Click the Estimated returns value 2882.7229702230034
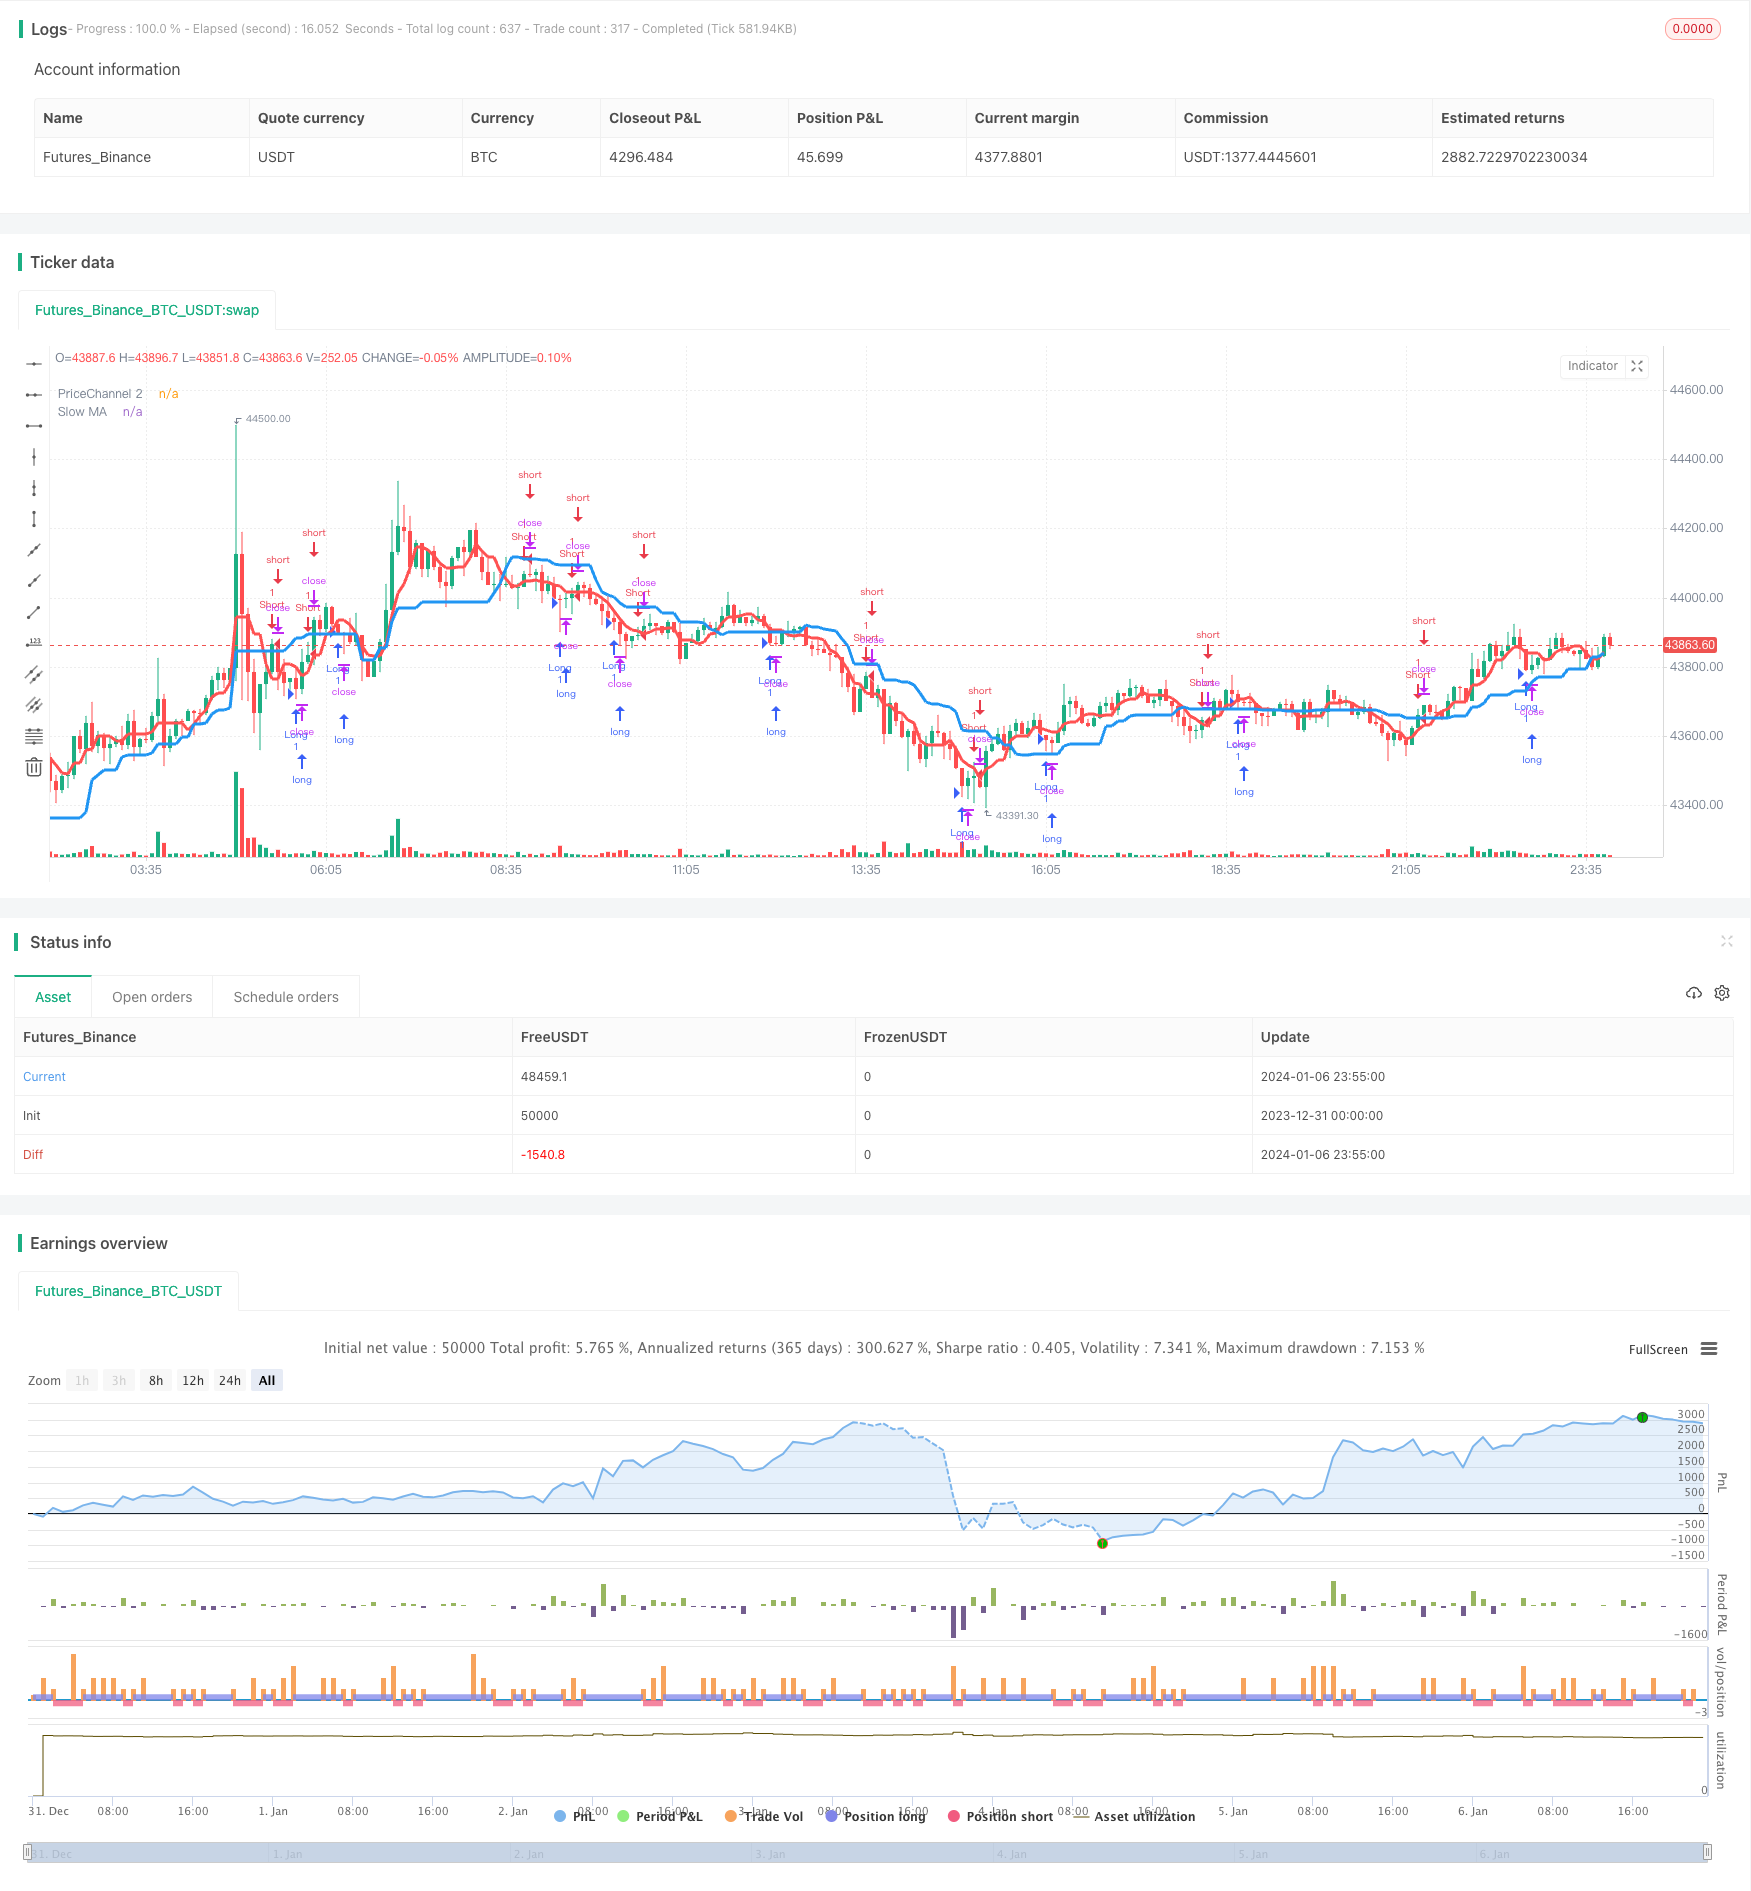 coord(1514,157)
